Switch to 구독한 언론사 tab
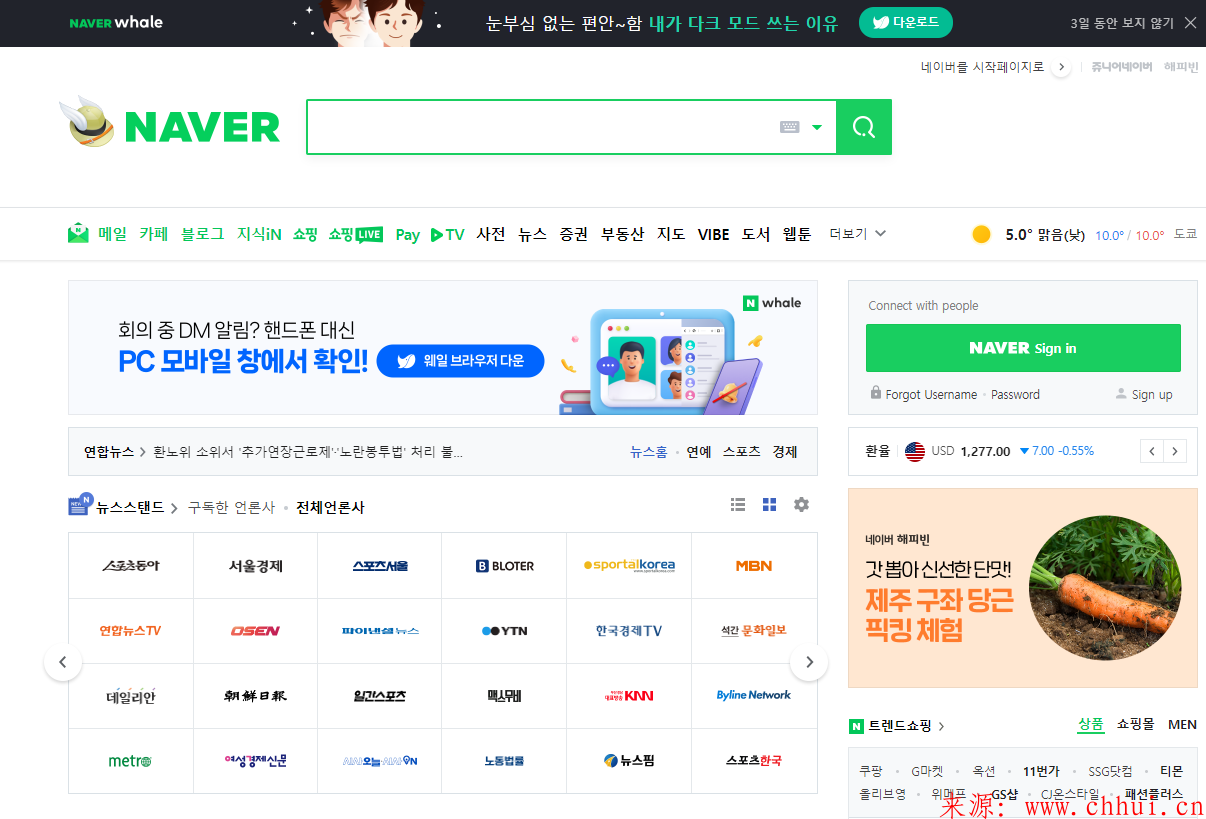 click(231, 507)
